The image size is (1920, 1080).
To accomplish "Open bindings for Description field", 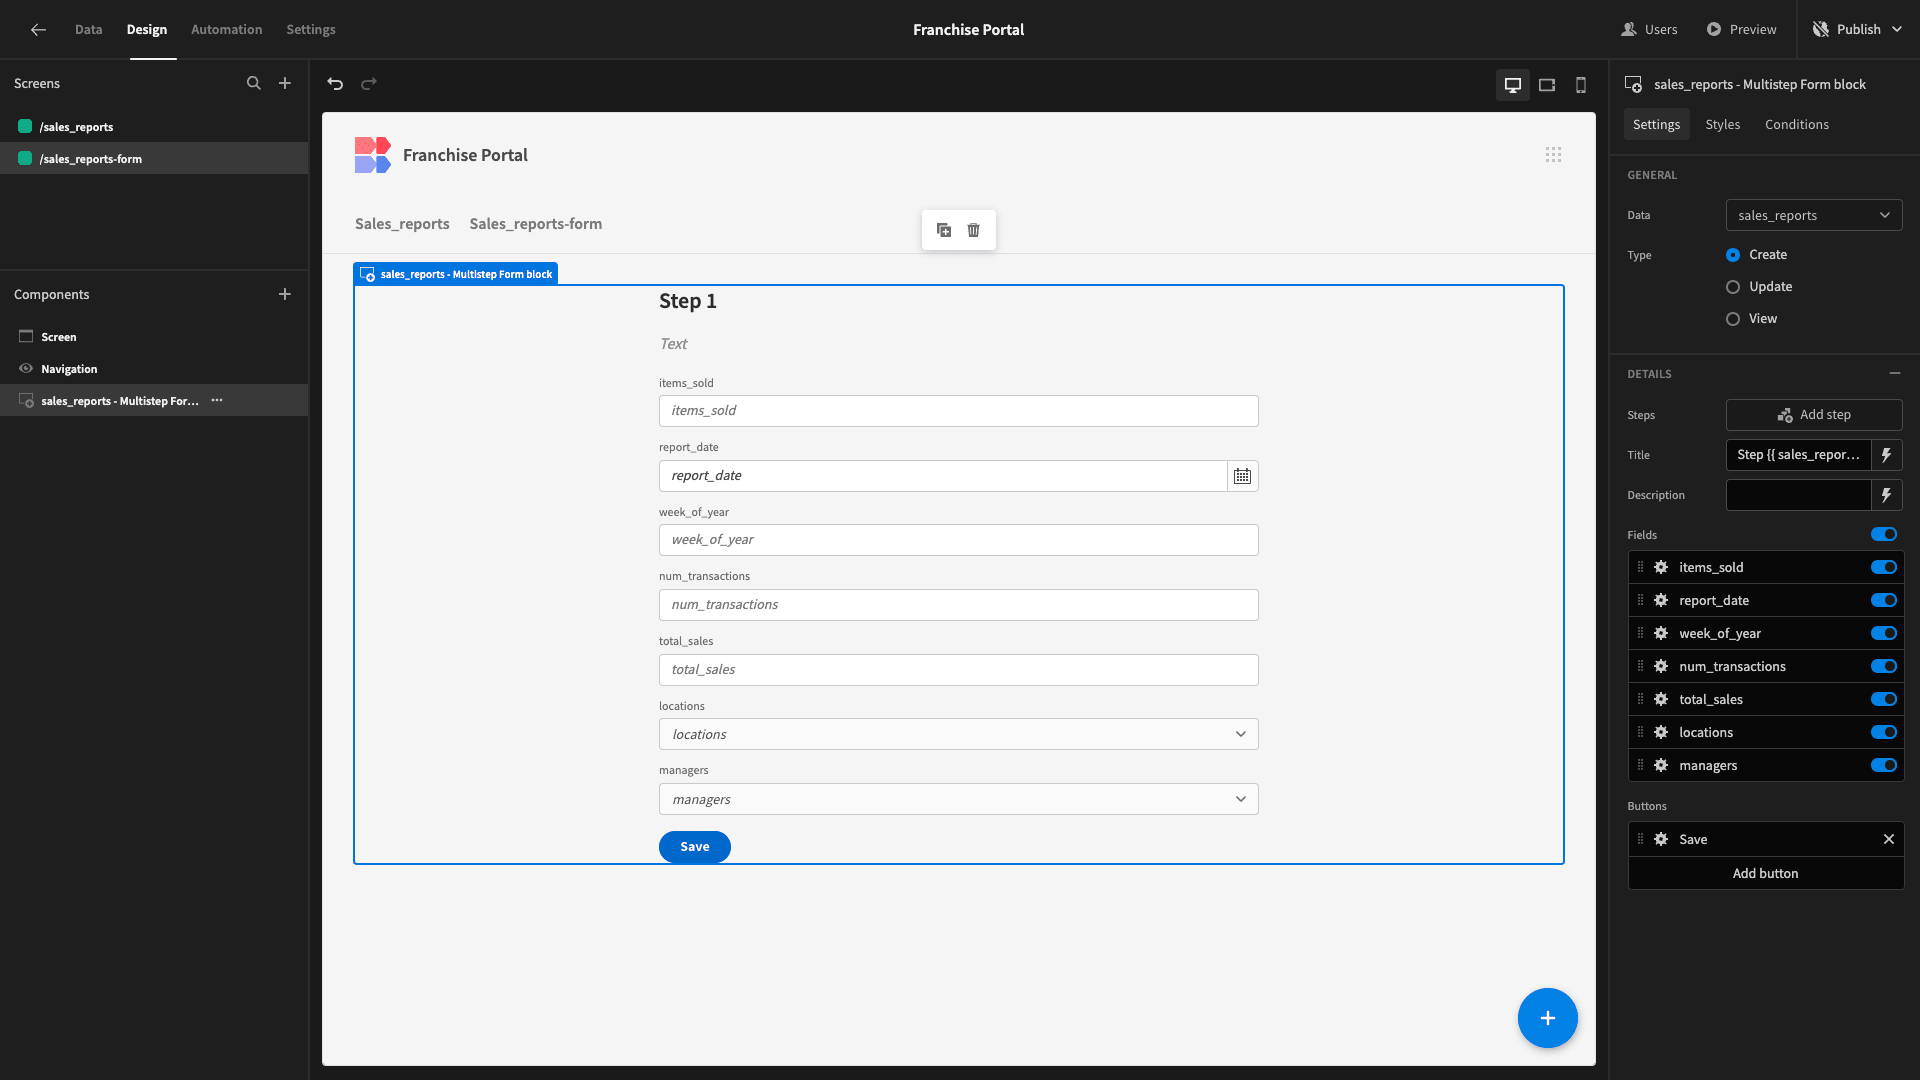I will (1887, 495).
